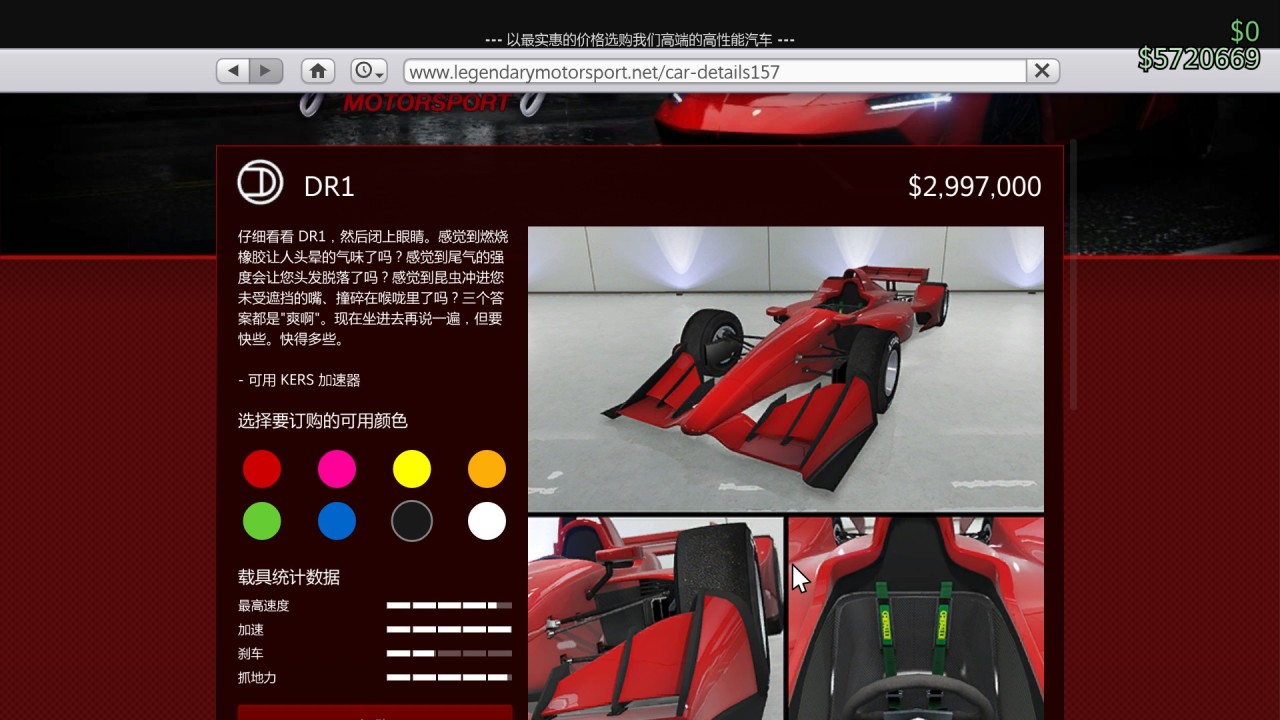Screen dimensions: 1280x720
Task: Select the orange color swatch
Action: [x=487, y=469]
